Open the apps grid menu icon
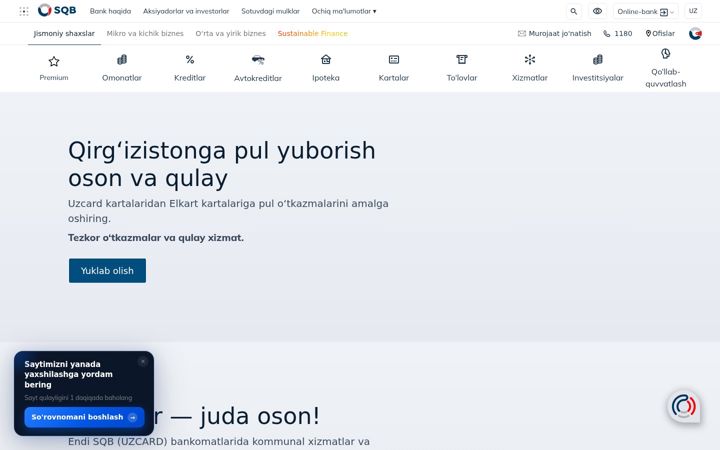This screenshot has height=450, width=720. click(x=24, y=11)
